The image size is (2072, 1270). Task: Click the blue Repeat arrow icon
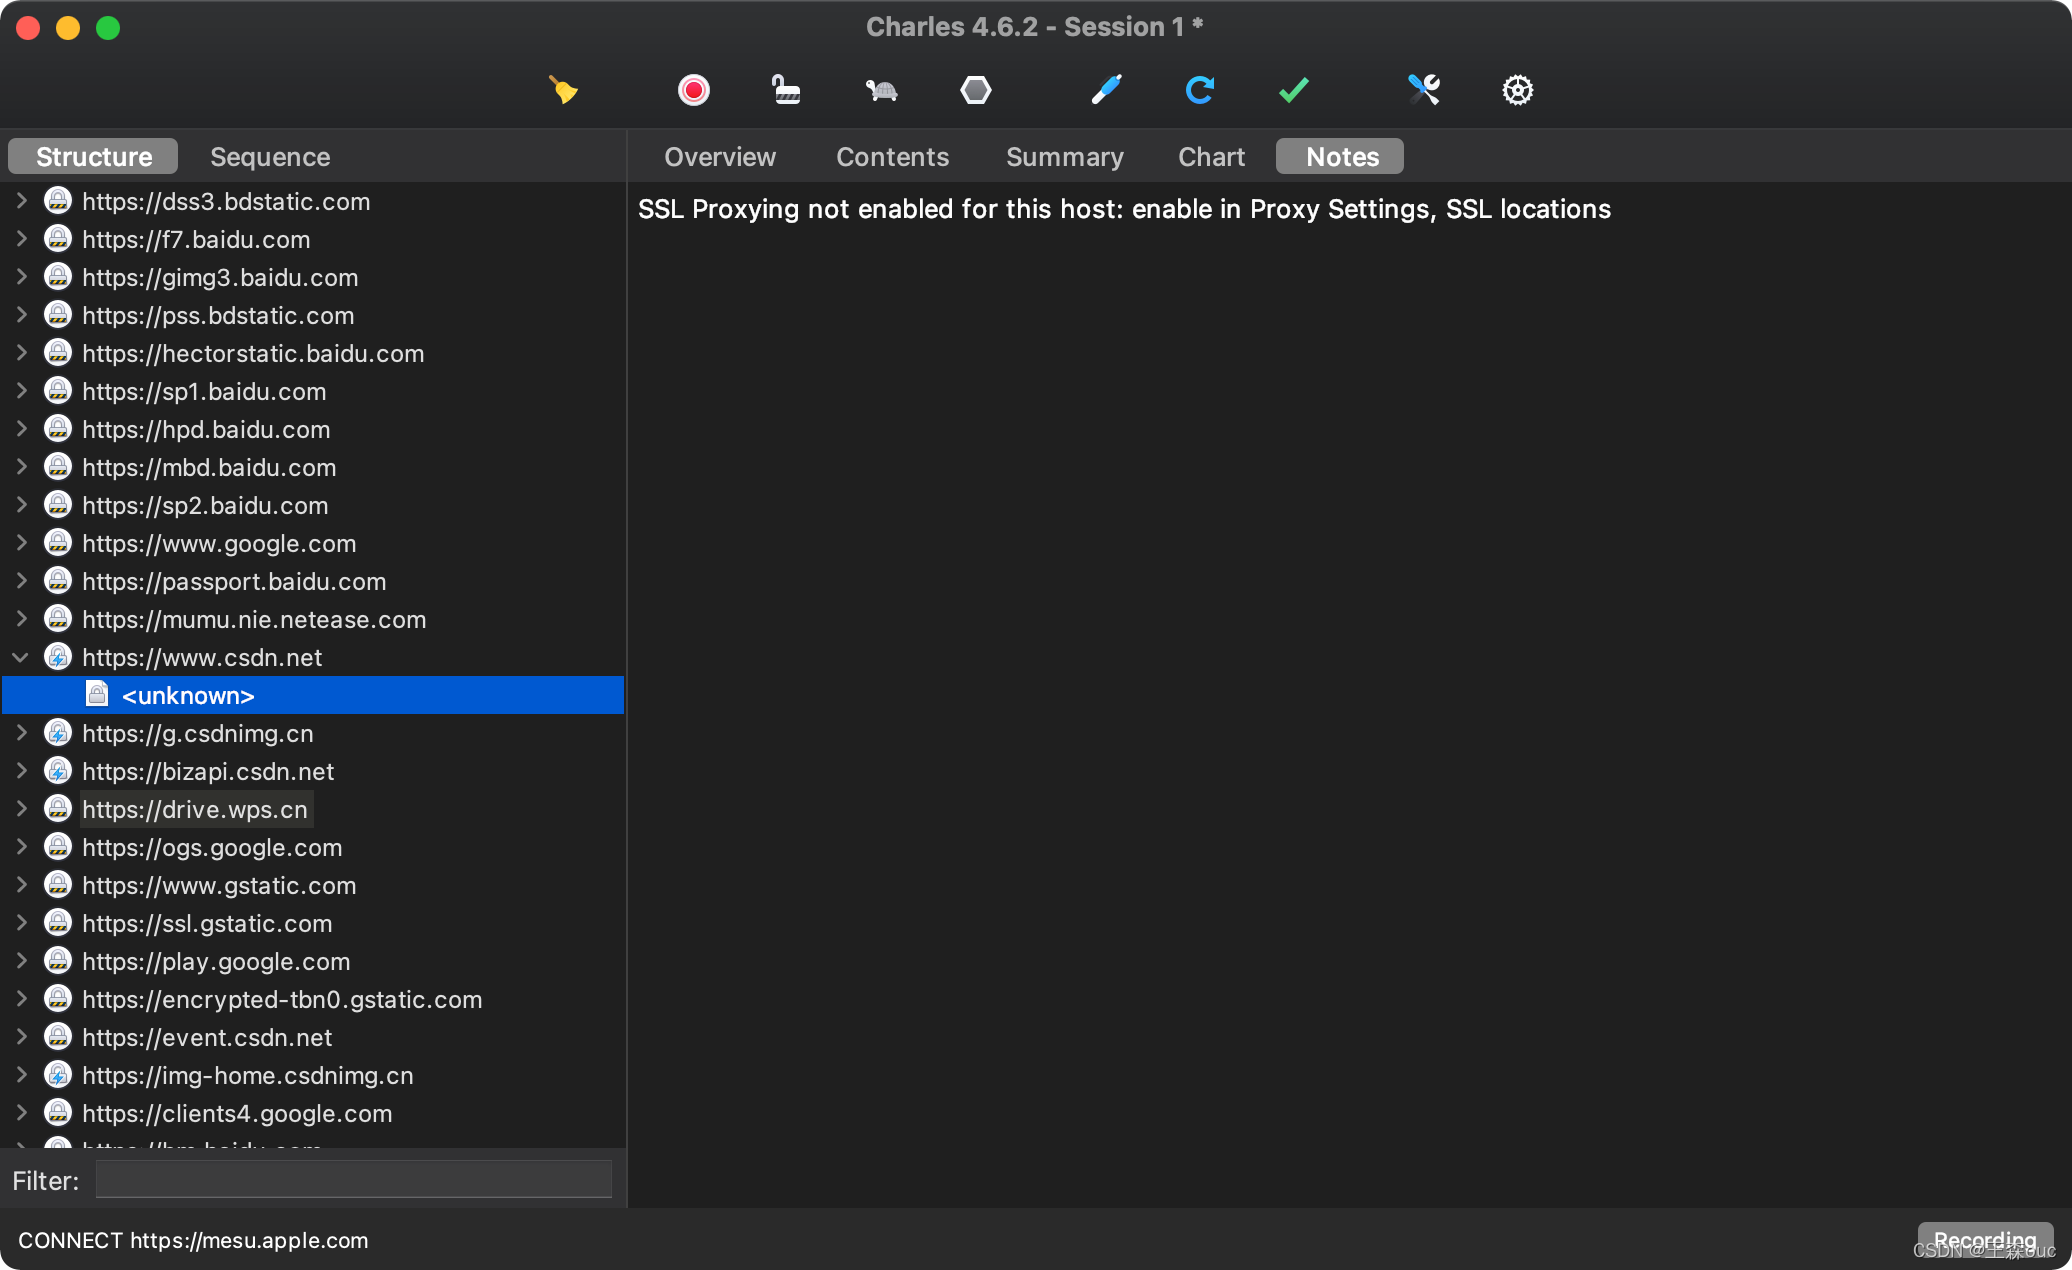coord(1199,90)
